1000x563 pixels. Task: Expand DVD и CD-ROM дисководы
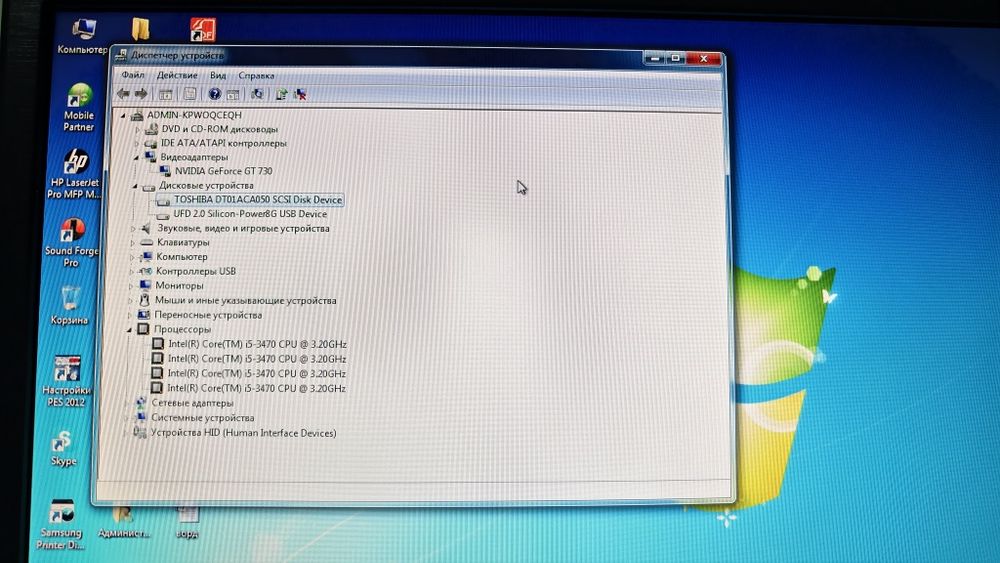point(137,129)
